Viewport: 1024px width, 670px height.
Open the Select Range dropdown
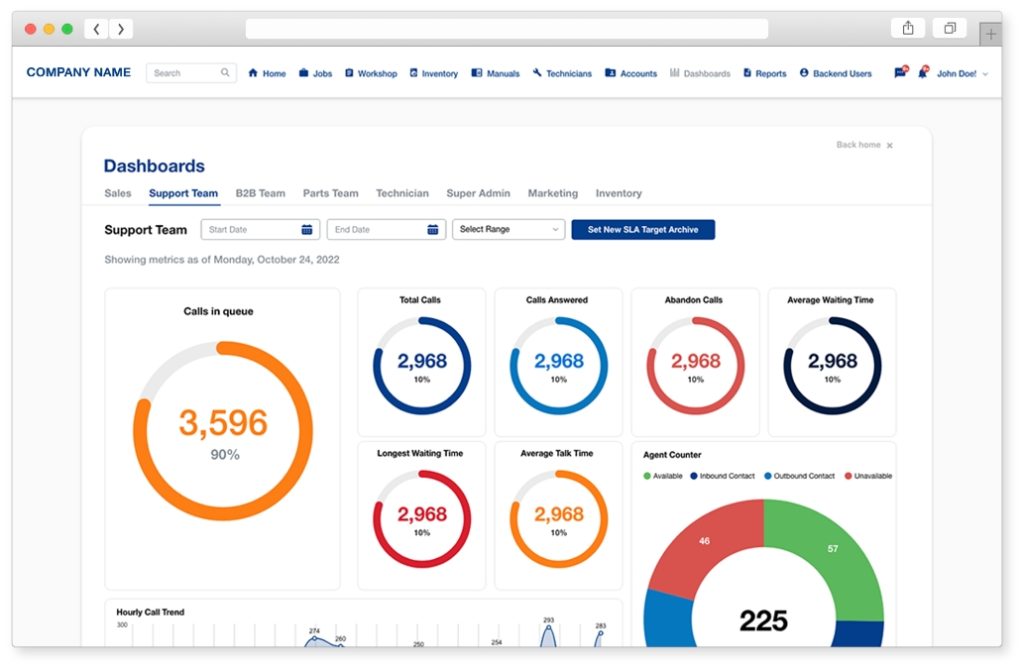click(x=508, y=229)
